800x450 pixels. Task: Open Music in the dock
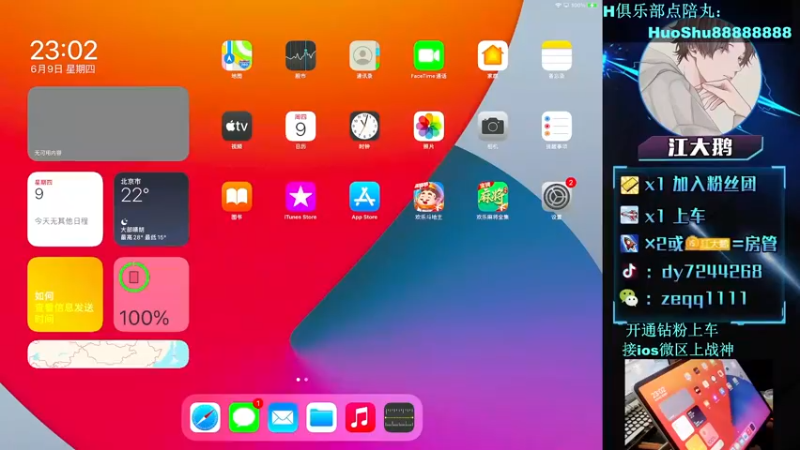click(x=360, y=417)
